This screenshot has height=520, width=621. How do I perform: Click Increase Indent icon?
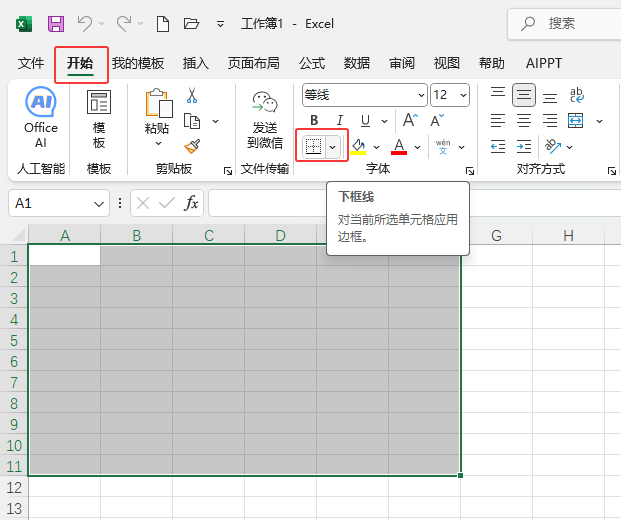[524, 147]
